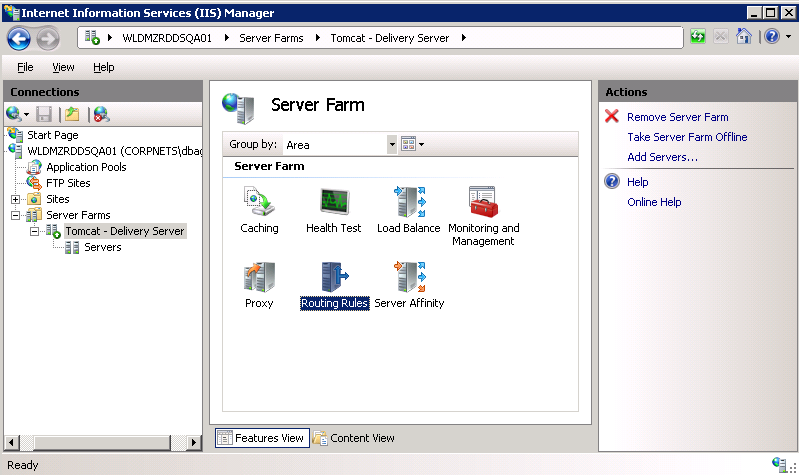
Task: Collapse the Tomcat - Delivery Server node
Action: [x=34, y=231]
